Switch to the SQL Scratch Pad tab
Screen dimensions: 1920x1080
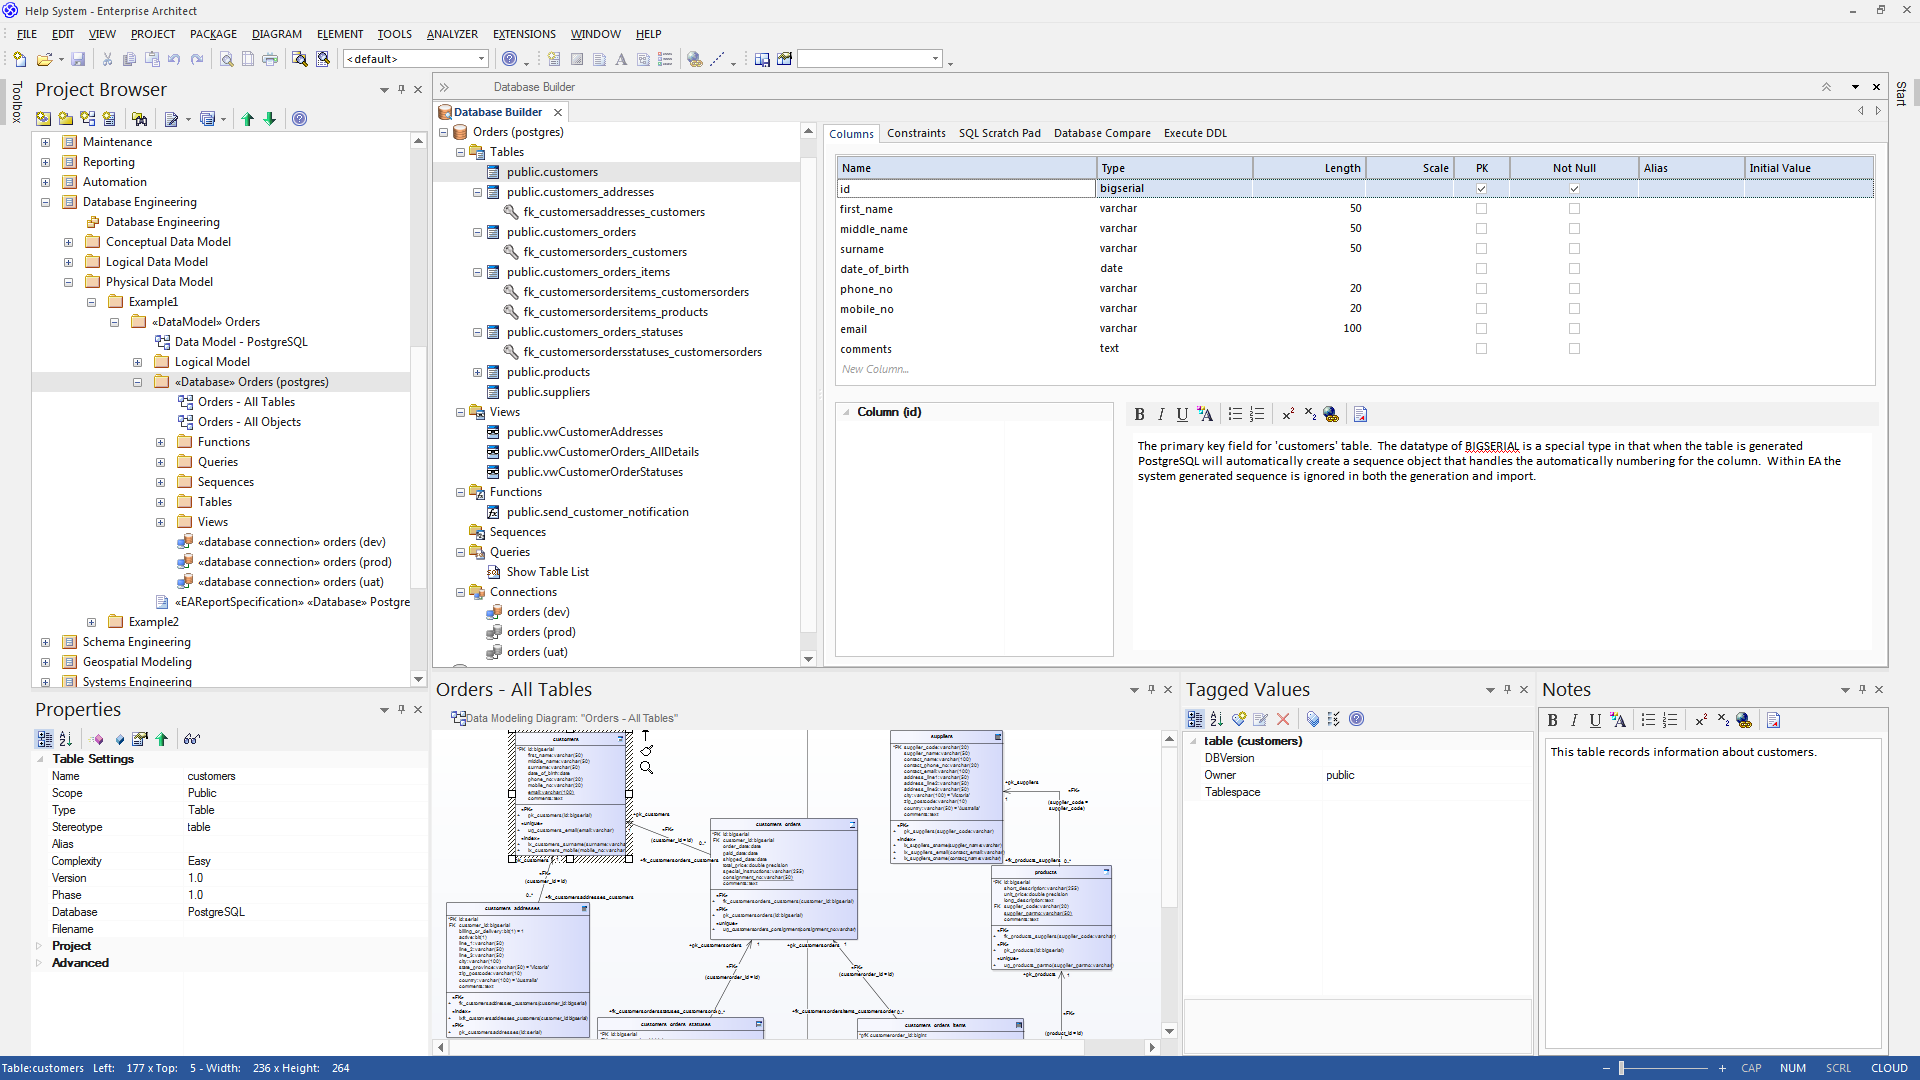(x=999, y=133)
